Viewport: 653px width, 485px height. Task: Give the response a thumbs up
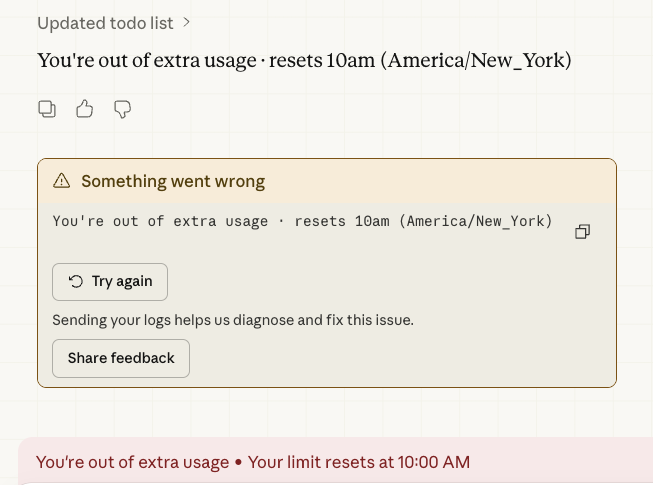85,109
